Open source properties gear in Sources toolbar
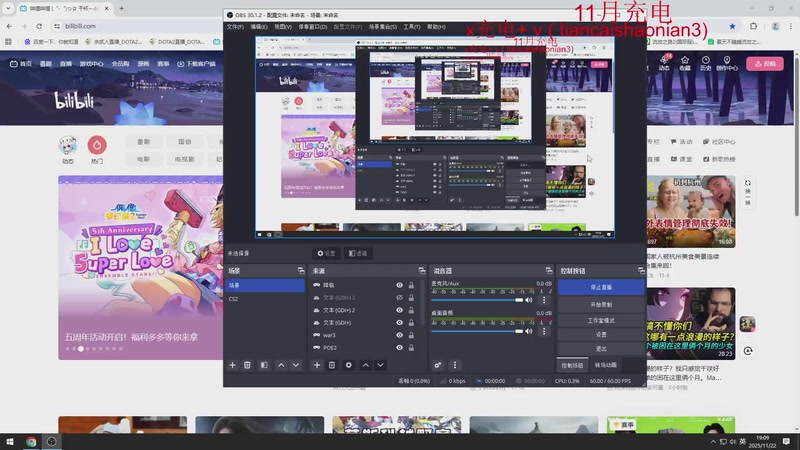The image size is (800, 450). point(348,365)
